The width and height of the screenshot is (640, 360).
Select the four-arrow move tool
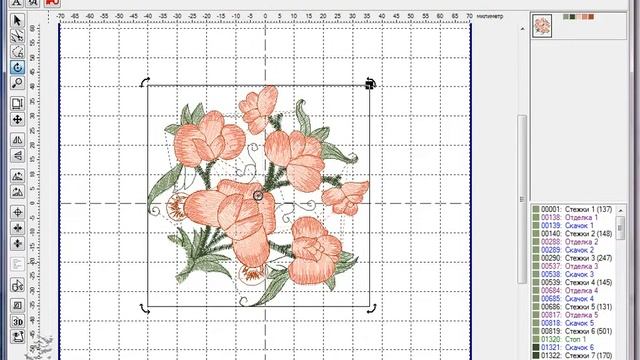tap(17, 120)
